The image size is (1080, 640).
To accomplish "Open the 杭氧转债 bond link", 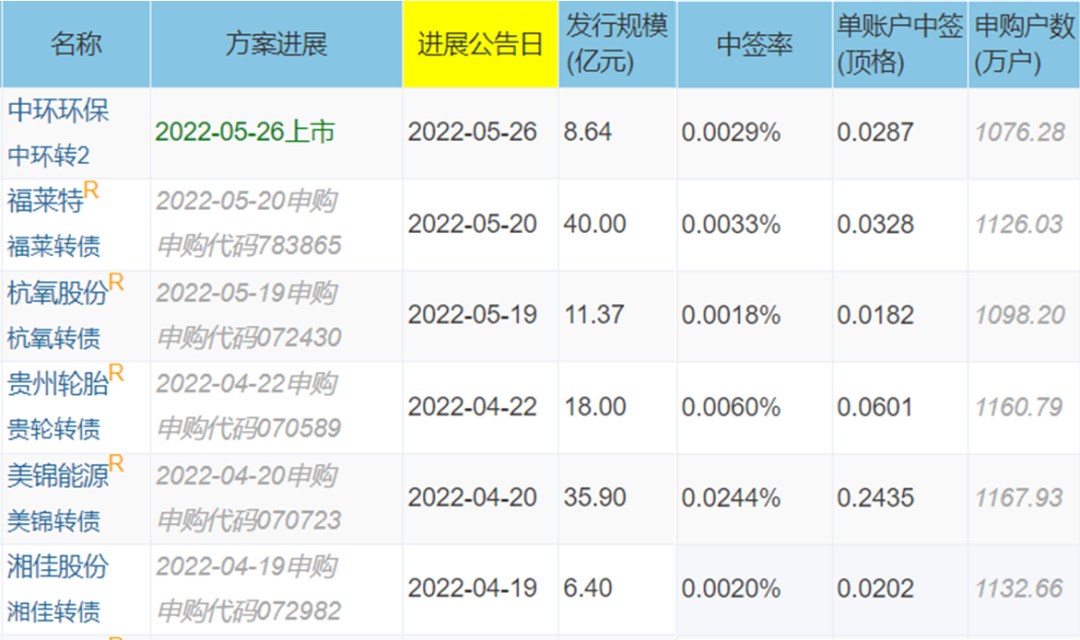I will (54, 338).
